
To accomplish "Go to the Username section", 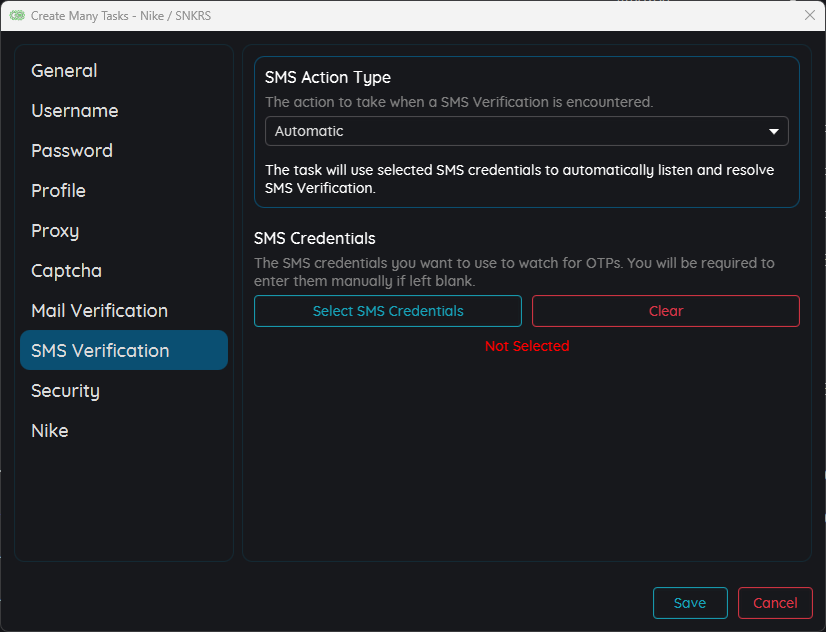I will click(124, 111).
